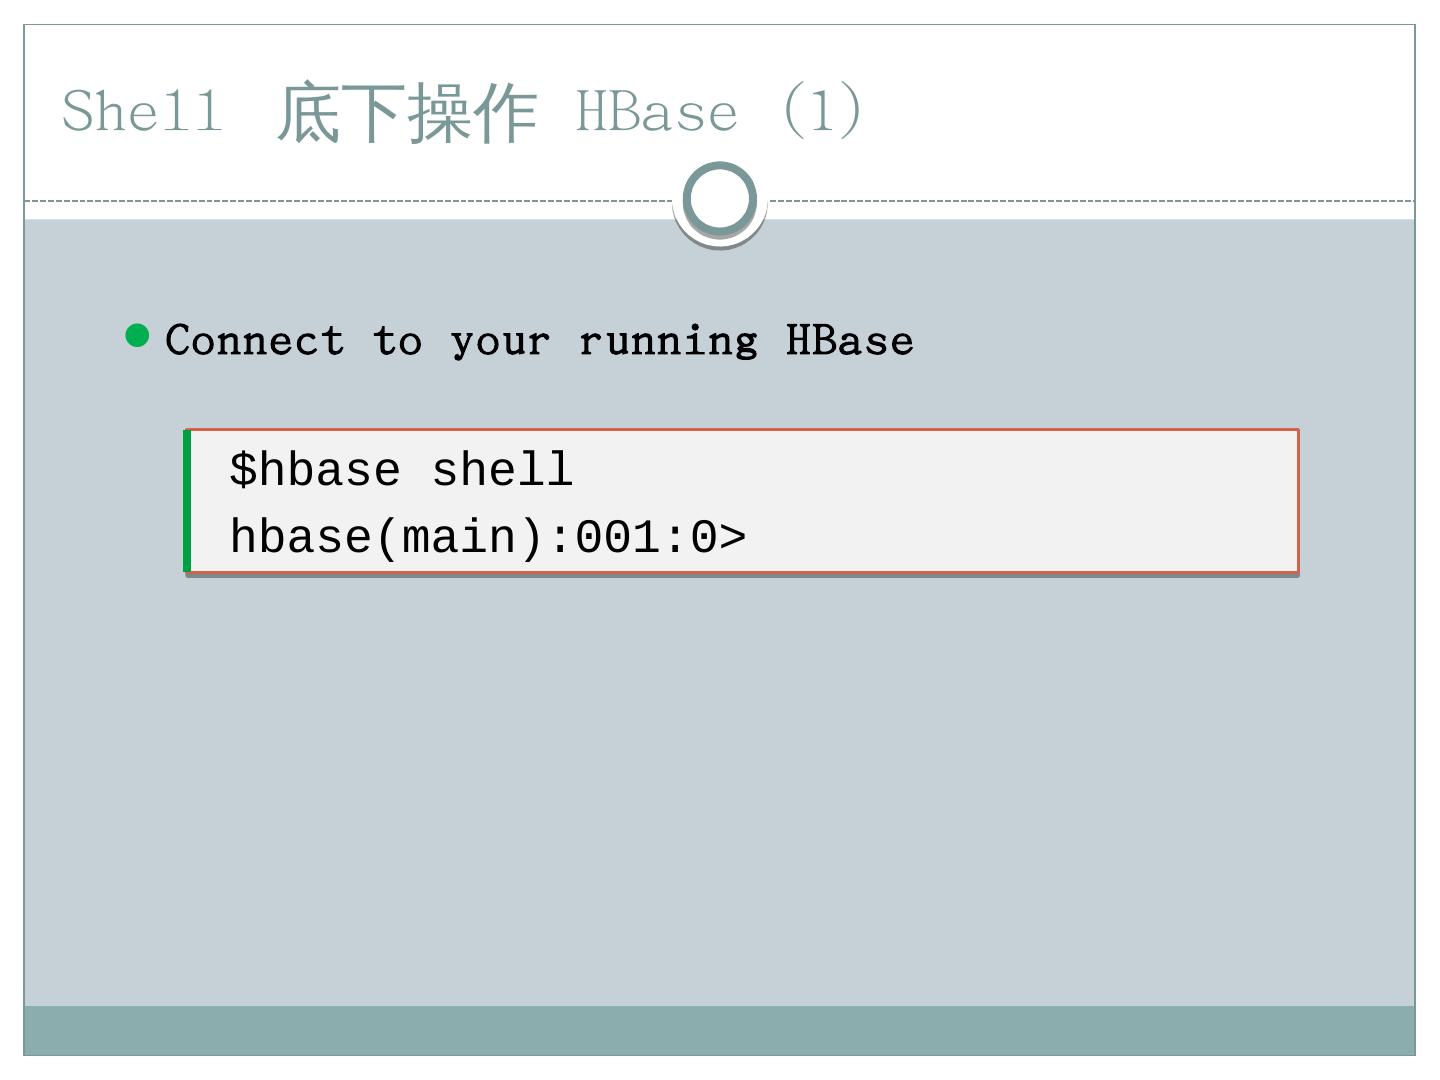This screenshot has height=1080, width=1440.
Task: Select the word "Shell" in slide title
Action: point(143,110)
